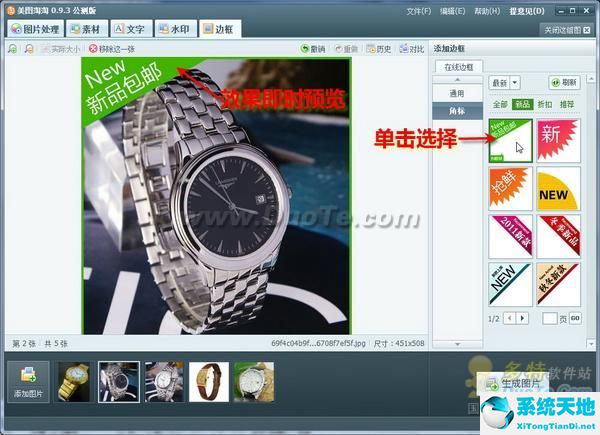The image size is (600, 435).
Task: Click the border panel scrollbar up arrow
Action: 591,78
